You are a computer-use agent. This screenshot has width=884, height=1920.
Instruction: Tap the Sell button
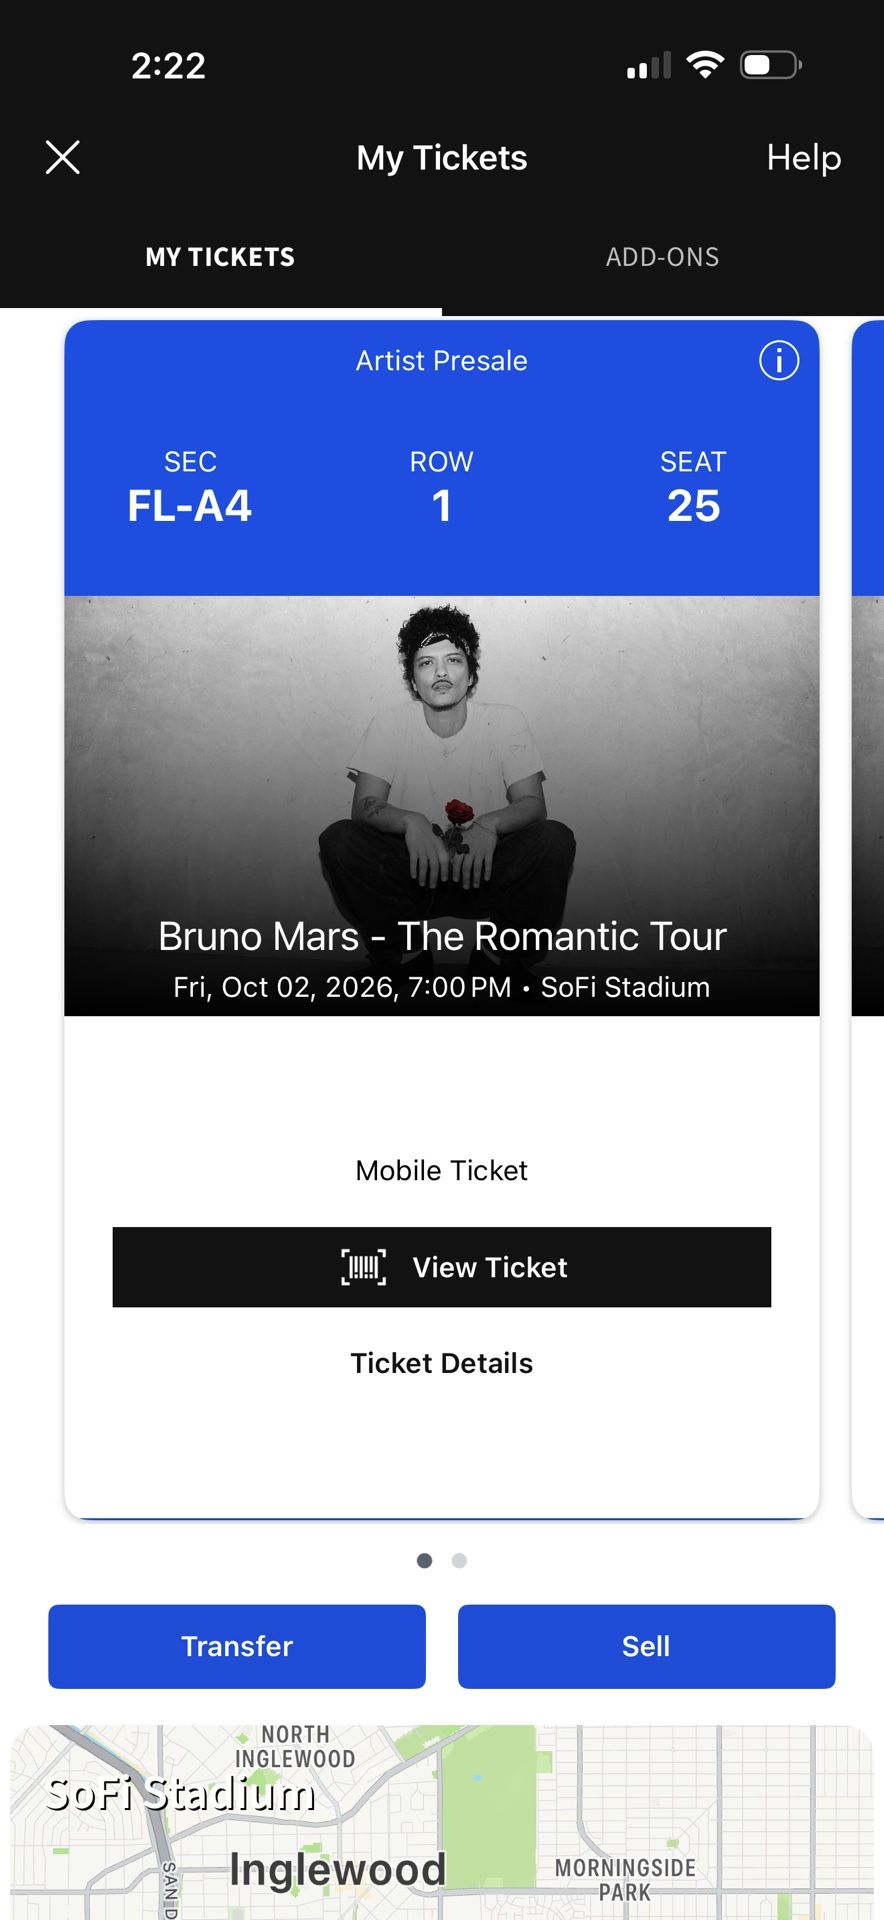coord(646,1646)
